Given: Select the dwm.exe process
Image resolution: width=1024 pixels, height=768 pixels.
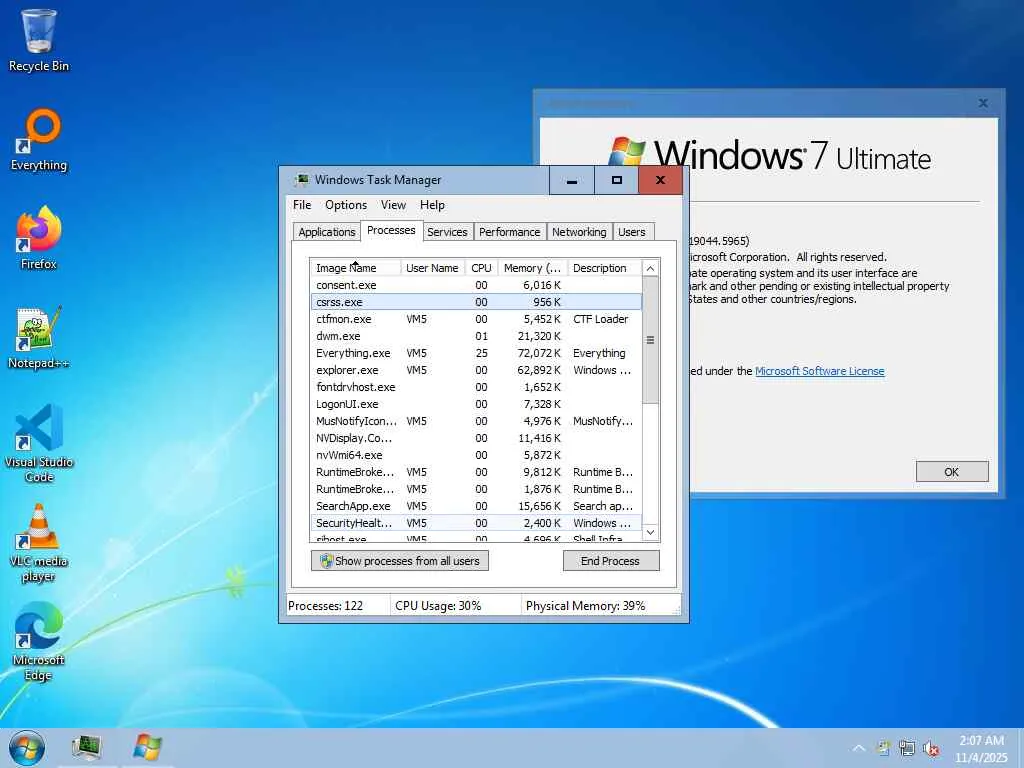Looking at the screenshot, I should [476, 336].
